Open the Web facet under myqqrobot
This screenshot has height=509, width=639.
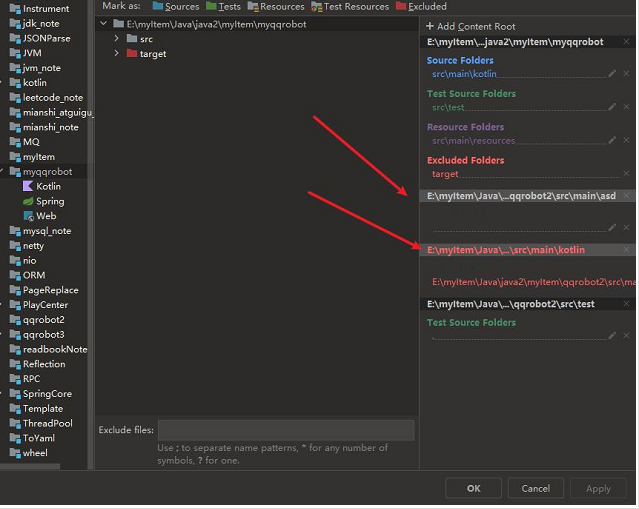(40, 216)
